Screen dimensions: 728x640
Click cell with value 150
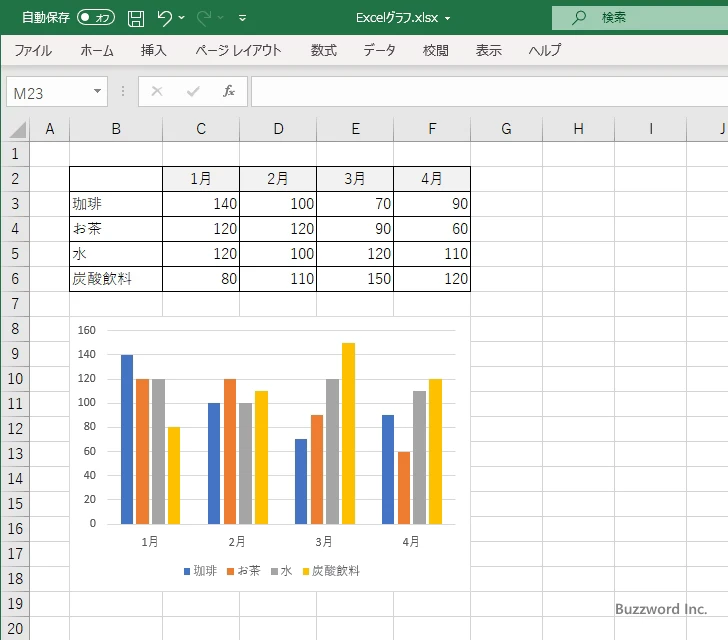coord(355,279)
